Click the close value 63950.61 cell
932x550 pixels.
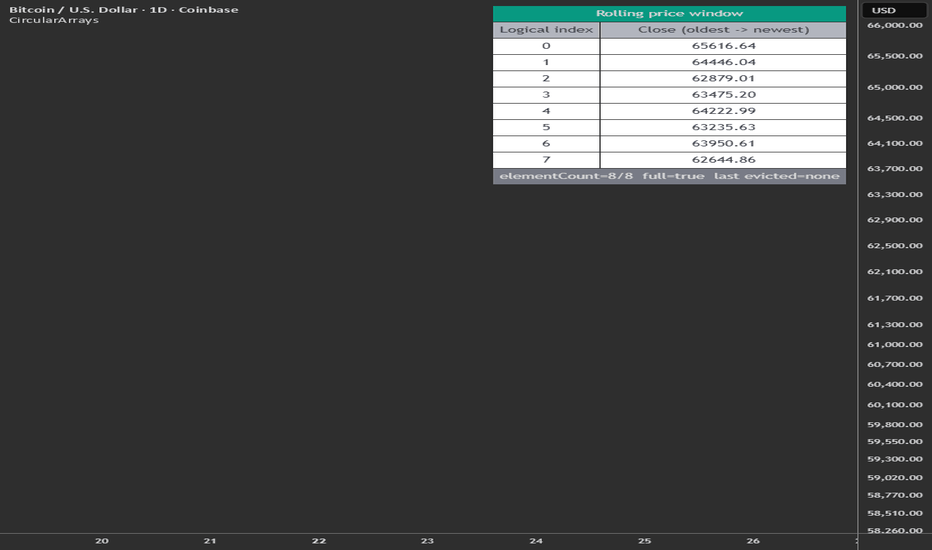[723, 144]
